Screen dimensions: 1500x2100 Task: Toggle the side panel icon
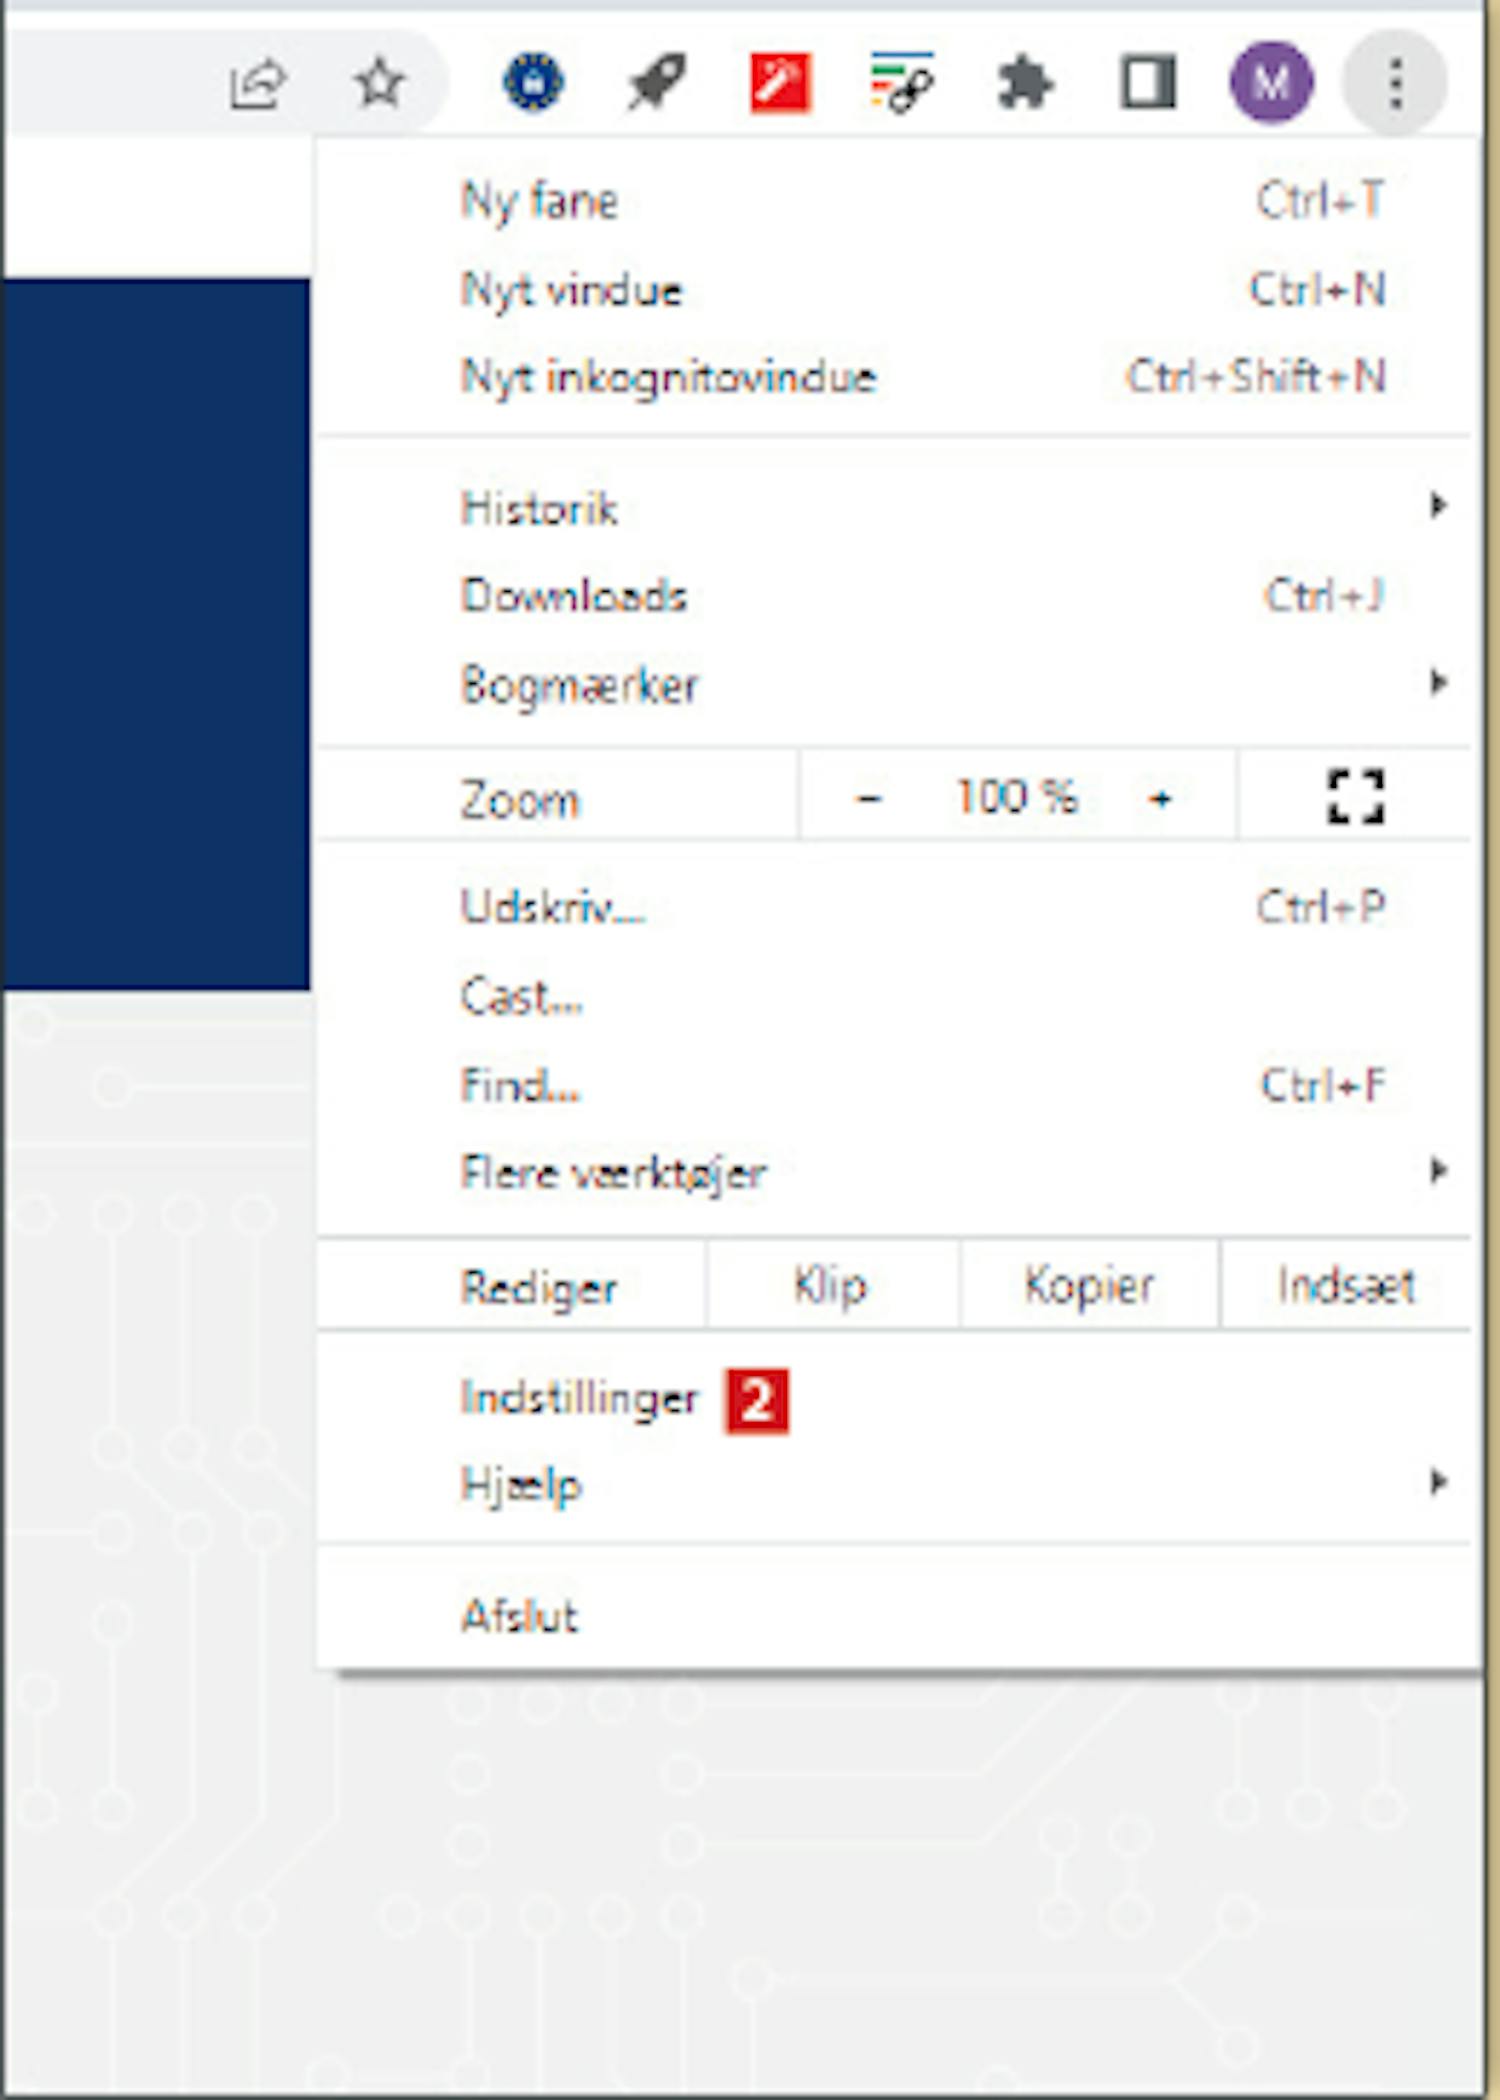pos(1148,82)
